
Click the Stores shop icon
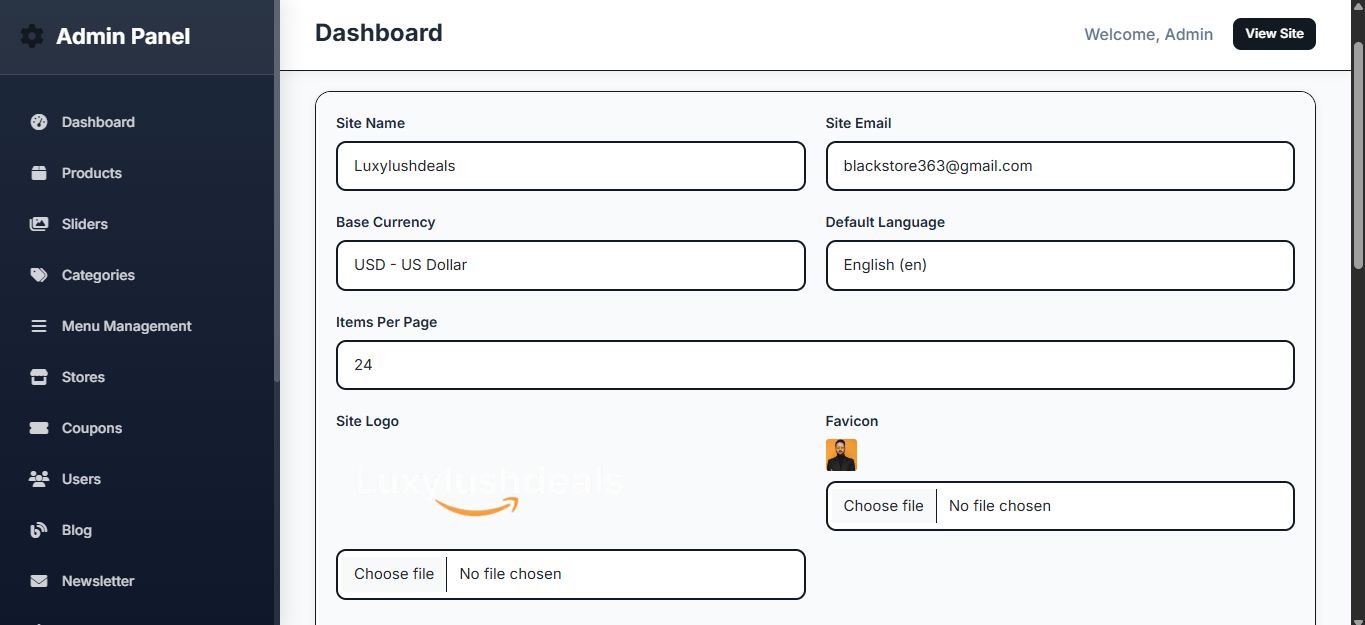tap(39, 377)
